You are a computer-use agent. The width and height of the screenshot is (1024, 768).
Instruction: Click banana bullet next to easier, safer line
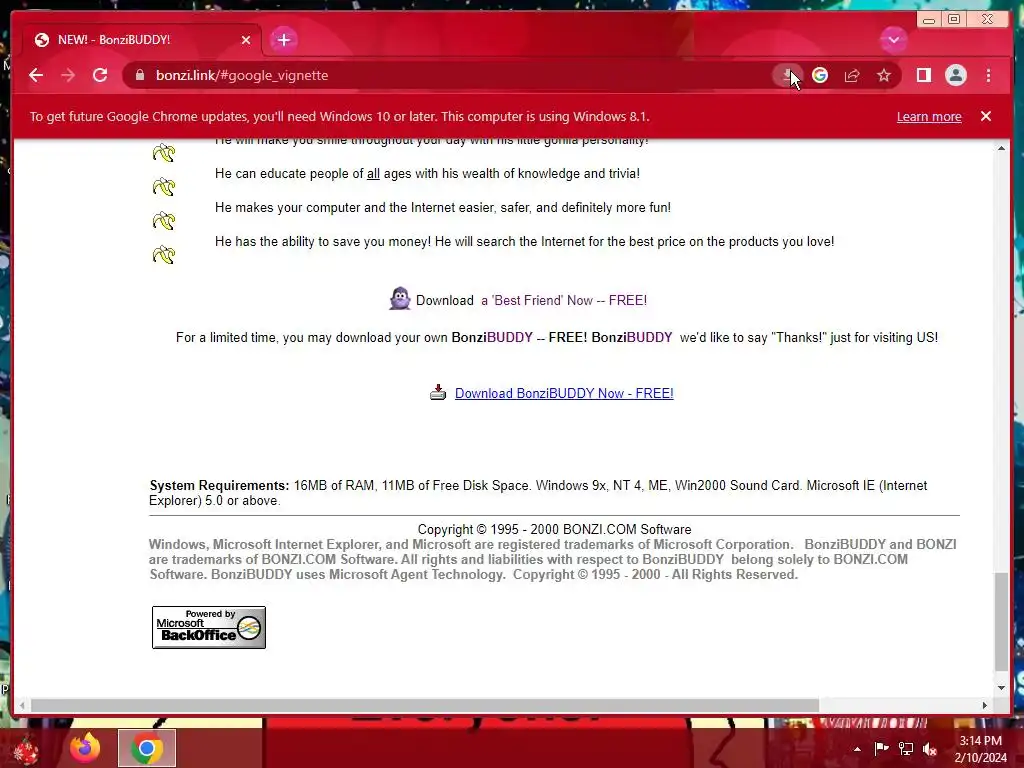(163, 221)
